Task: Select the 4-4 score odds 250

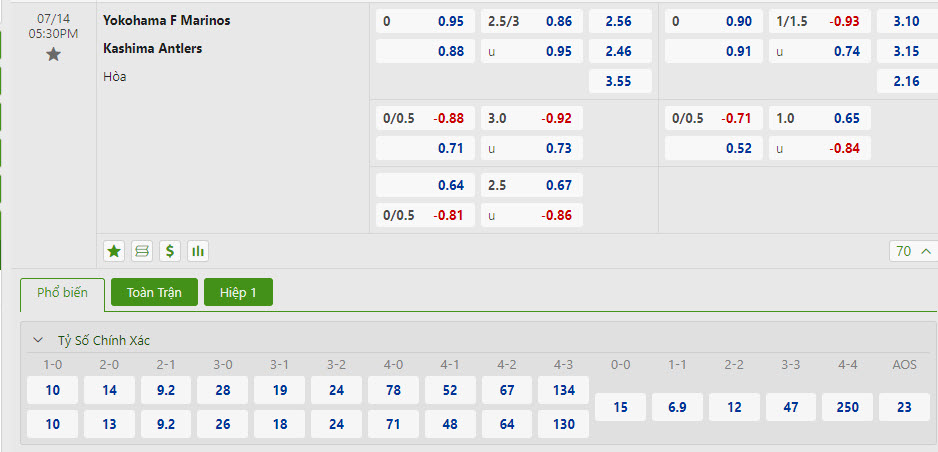Action: (848, 407)
